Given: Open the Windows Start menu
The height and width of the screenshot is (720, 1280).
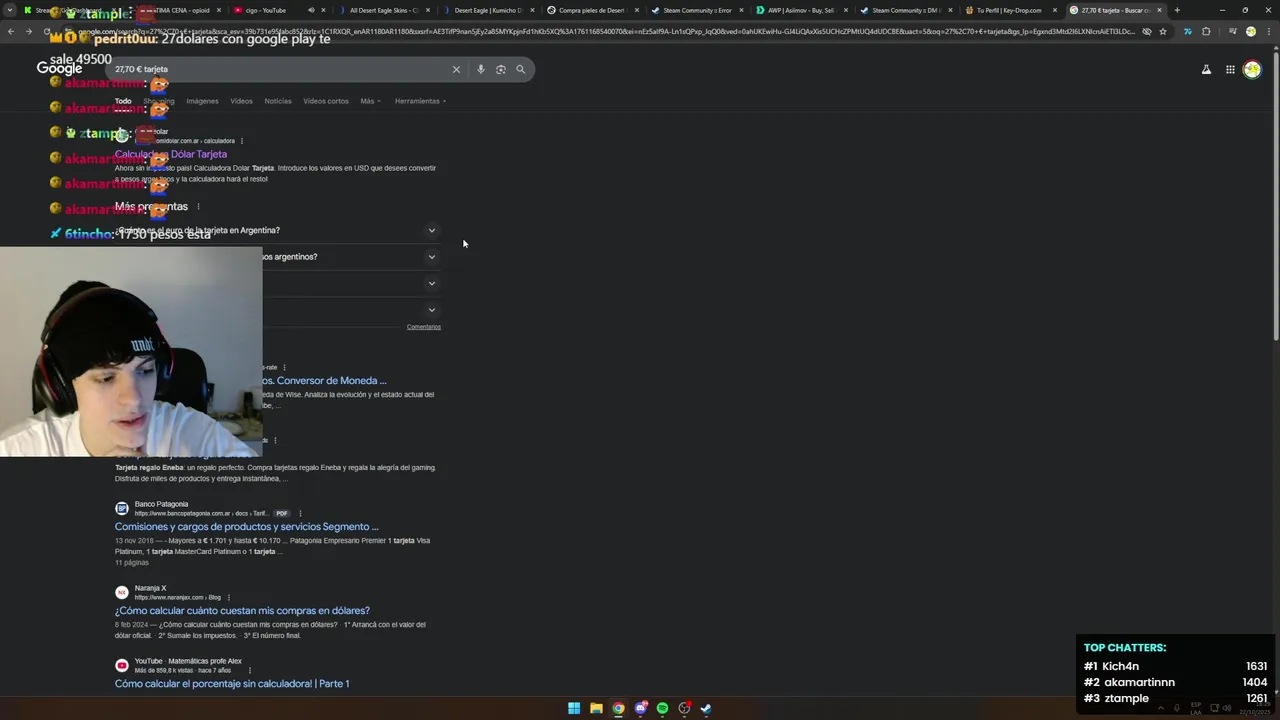Looking at the screenshot, I should pyautogui.click(x=574, y=708).
